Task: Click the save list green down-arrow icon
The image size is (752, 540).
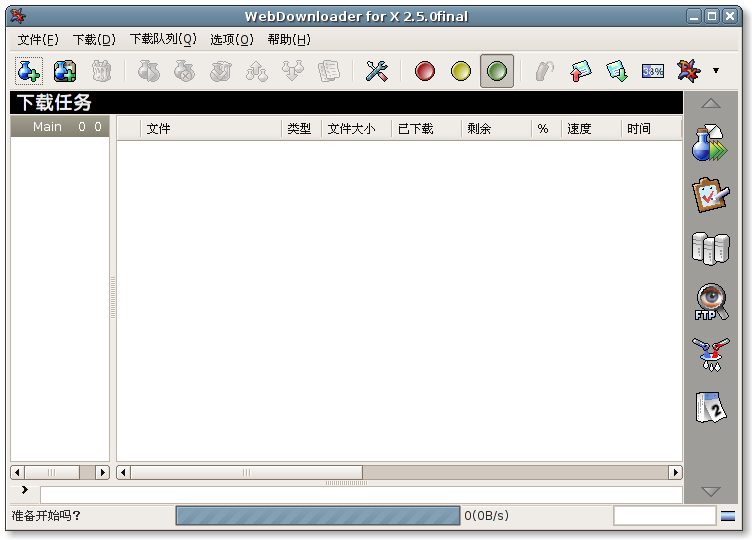Action: (x=617, y=71)
